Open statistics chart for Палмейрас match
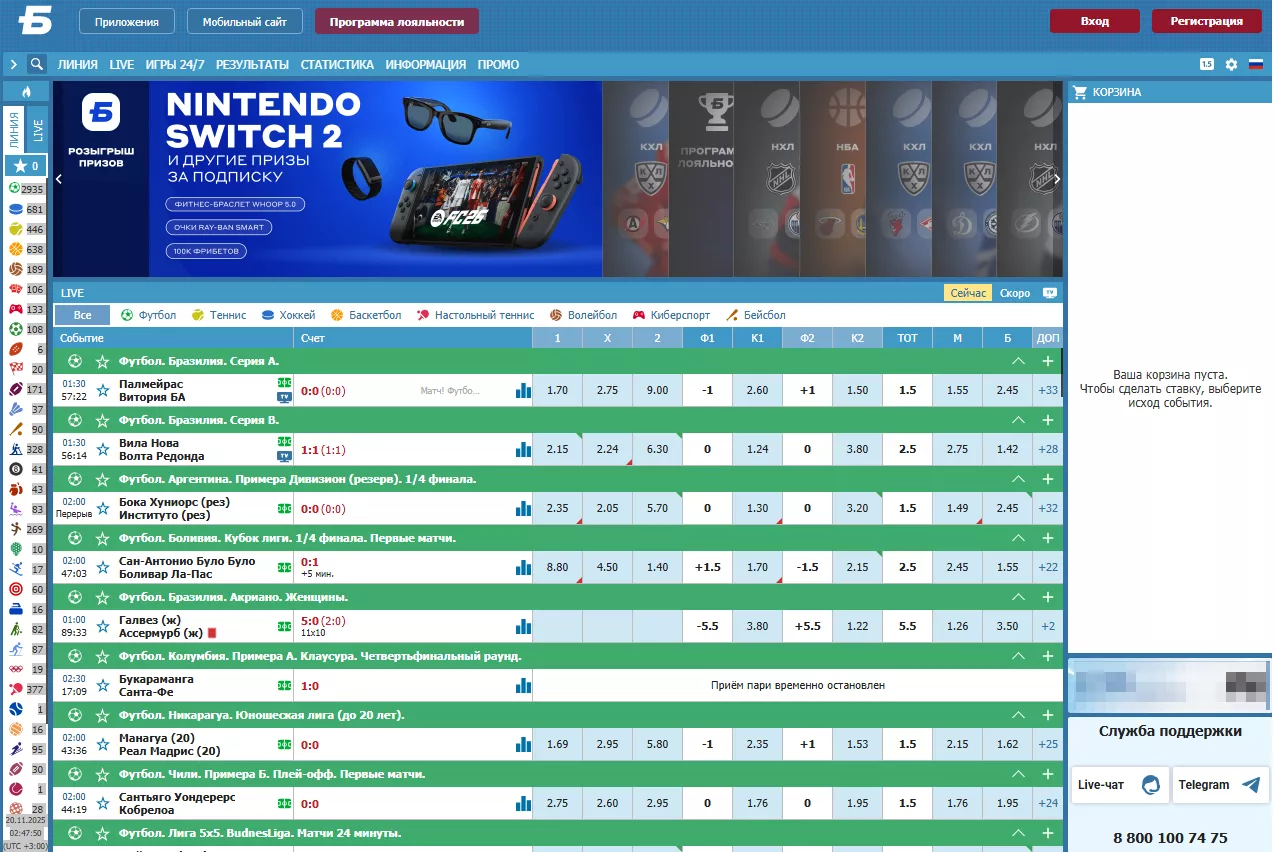 coord(523,391)
